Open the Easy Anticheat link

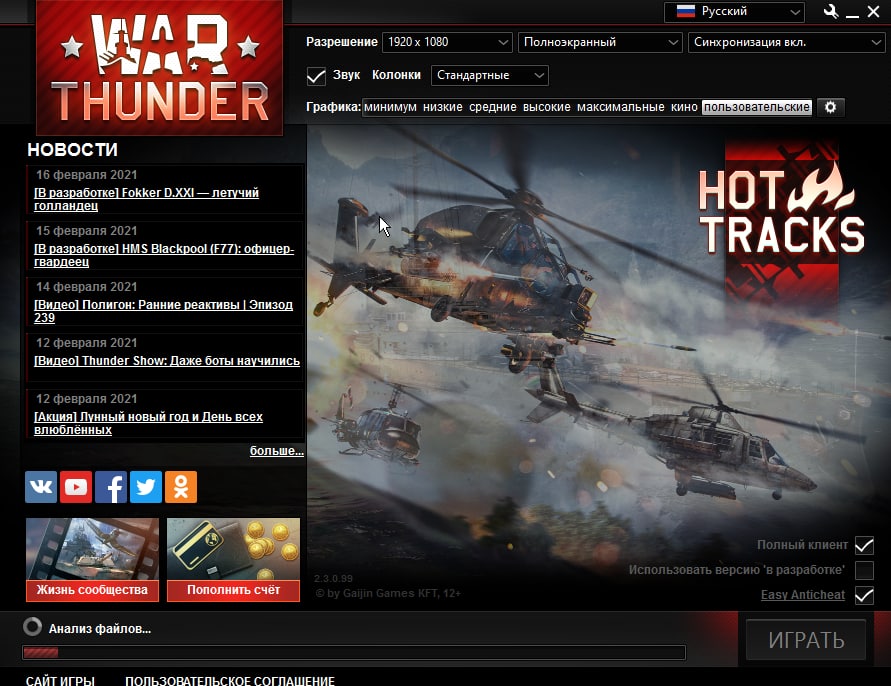802,594
